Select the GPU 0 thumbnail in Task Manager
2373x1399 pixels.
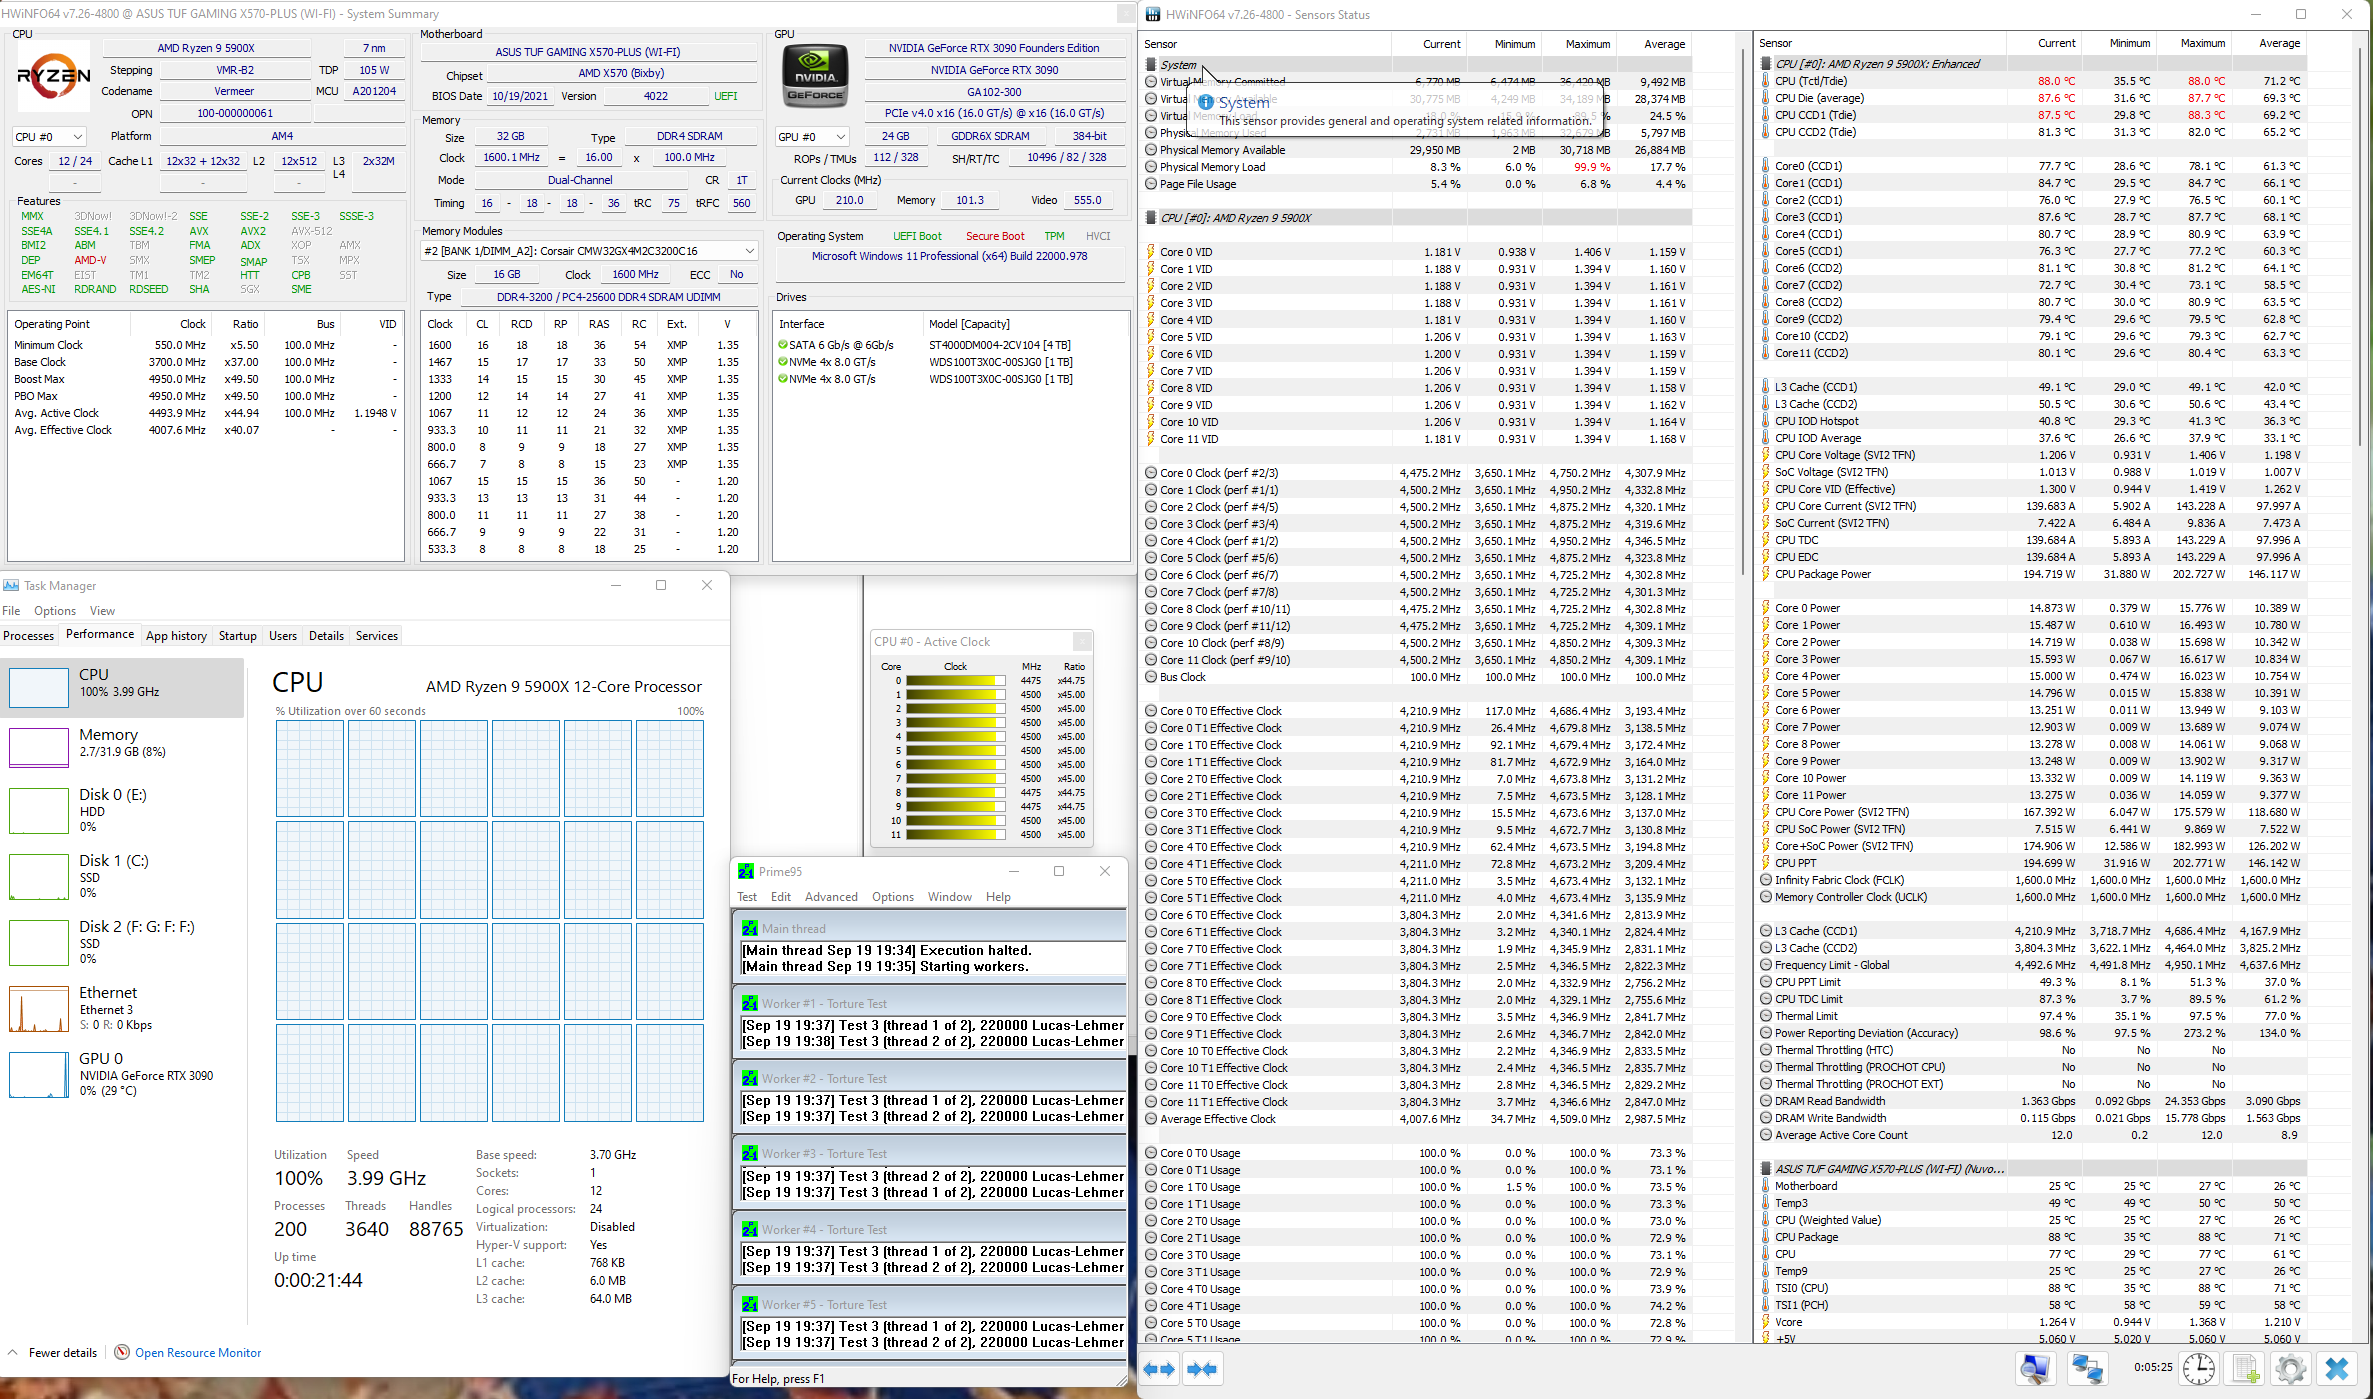point(39,1074)
